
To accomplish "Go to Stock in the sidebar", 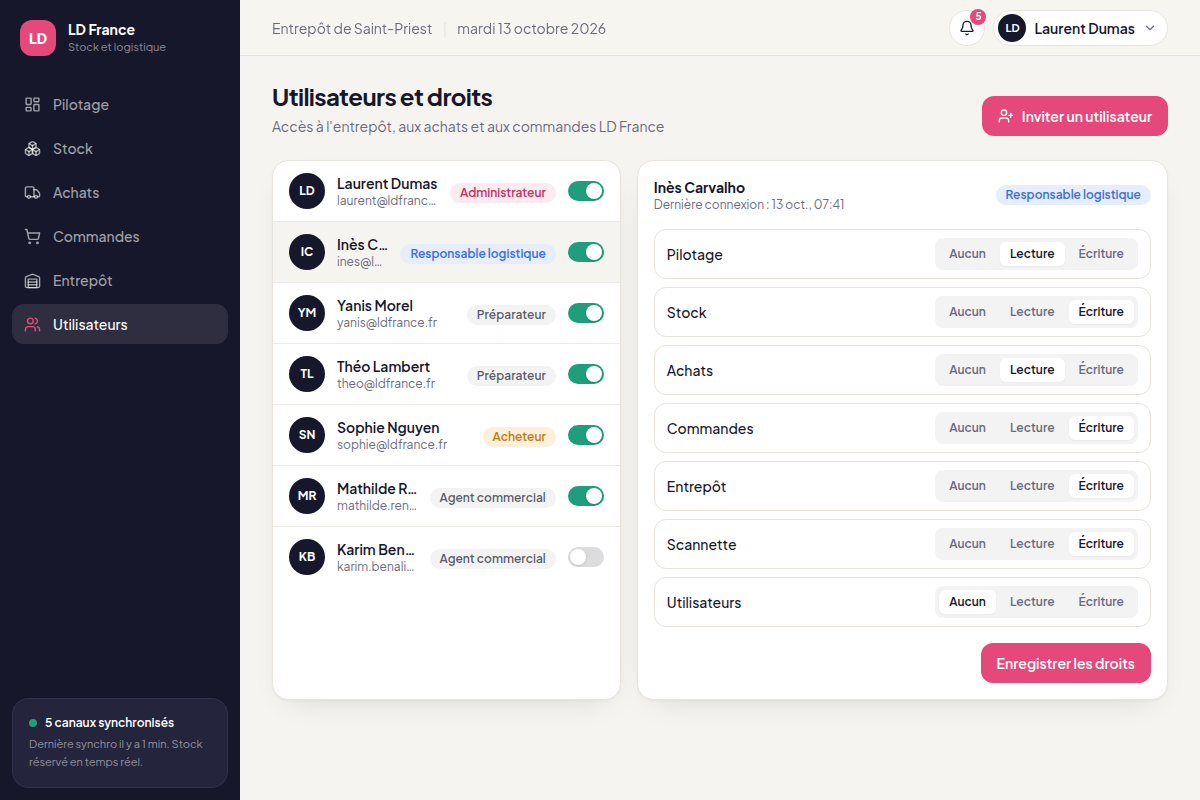I will (120, 149).
